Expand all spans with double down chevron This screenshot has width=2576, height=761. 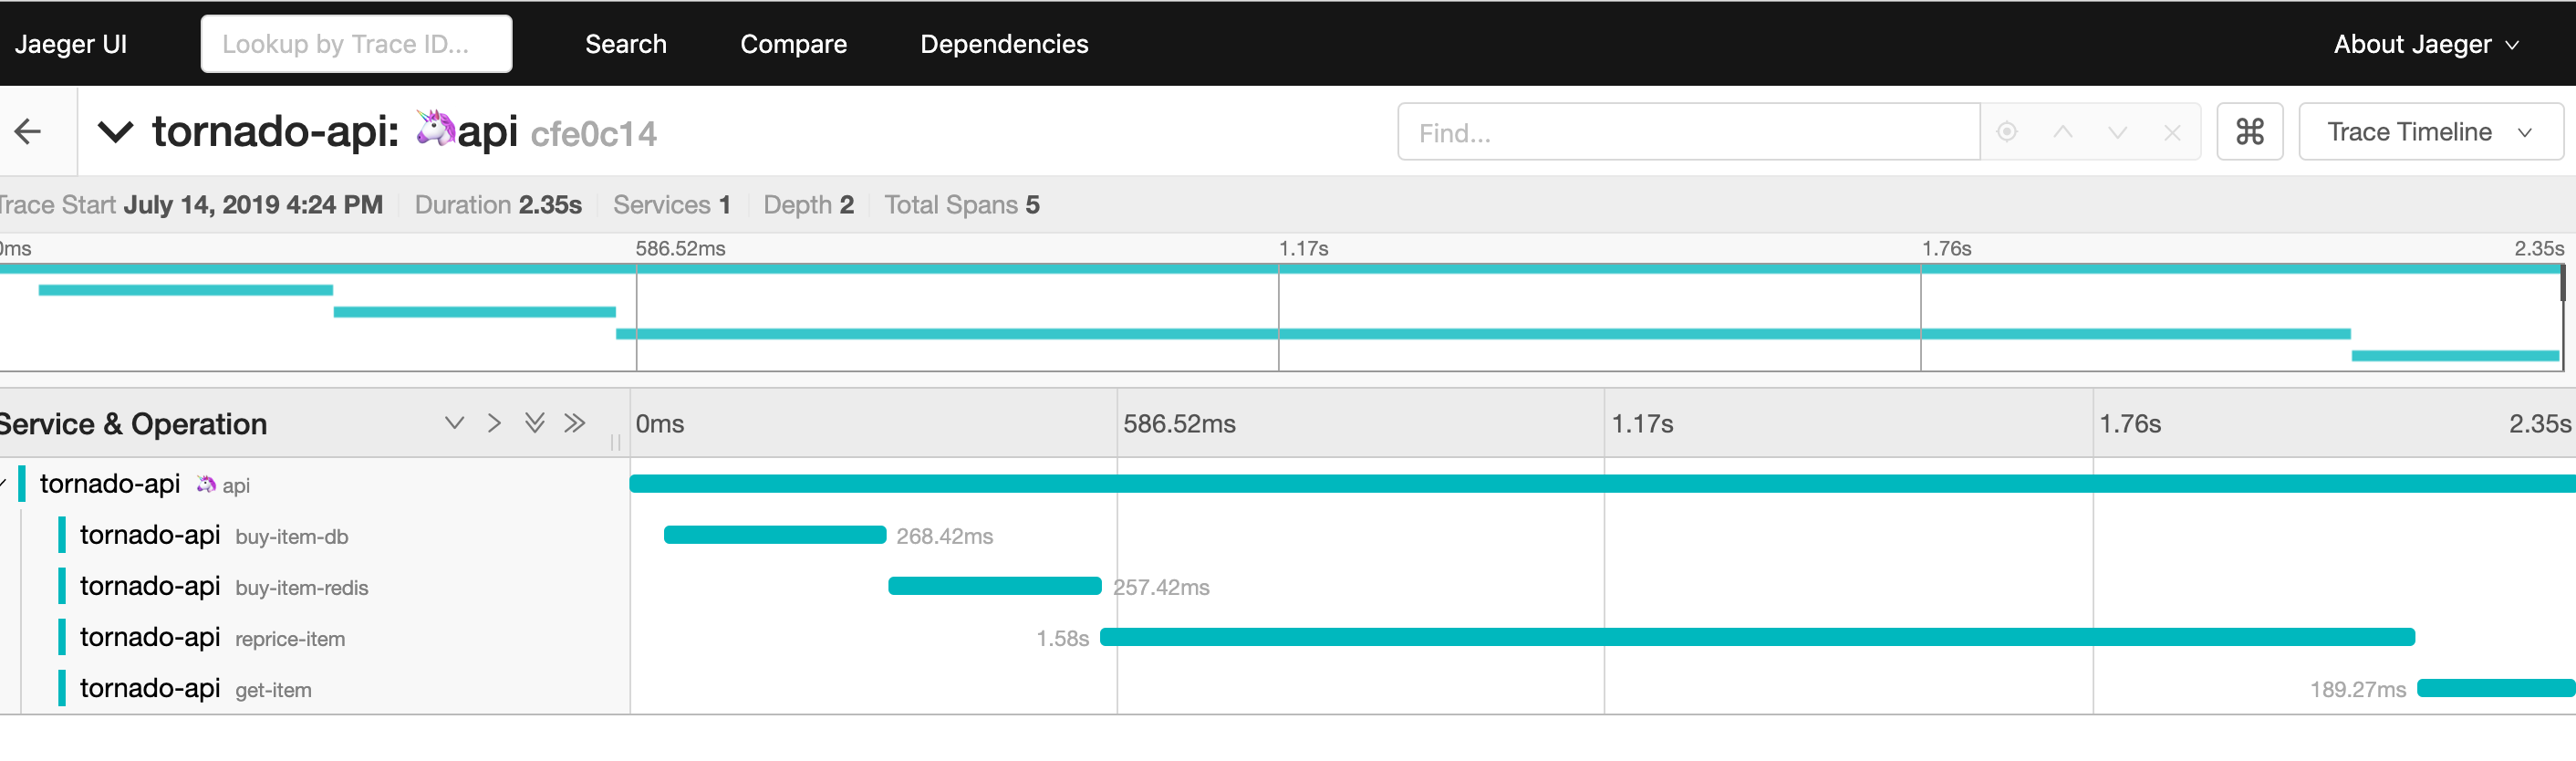535,423
